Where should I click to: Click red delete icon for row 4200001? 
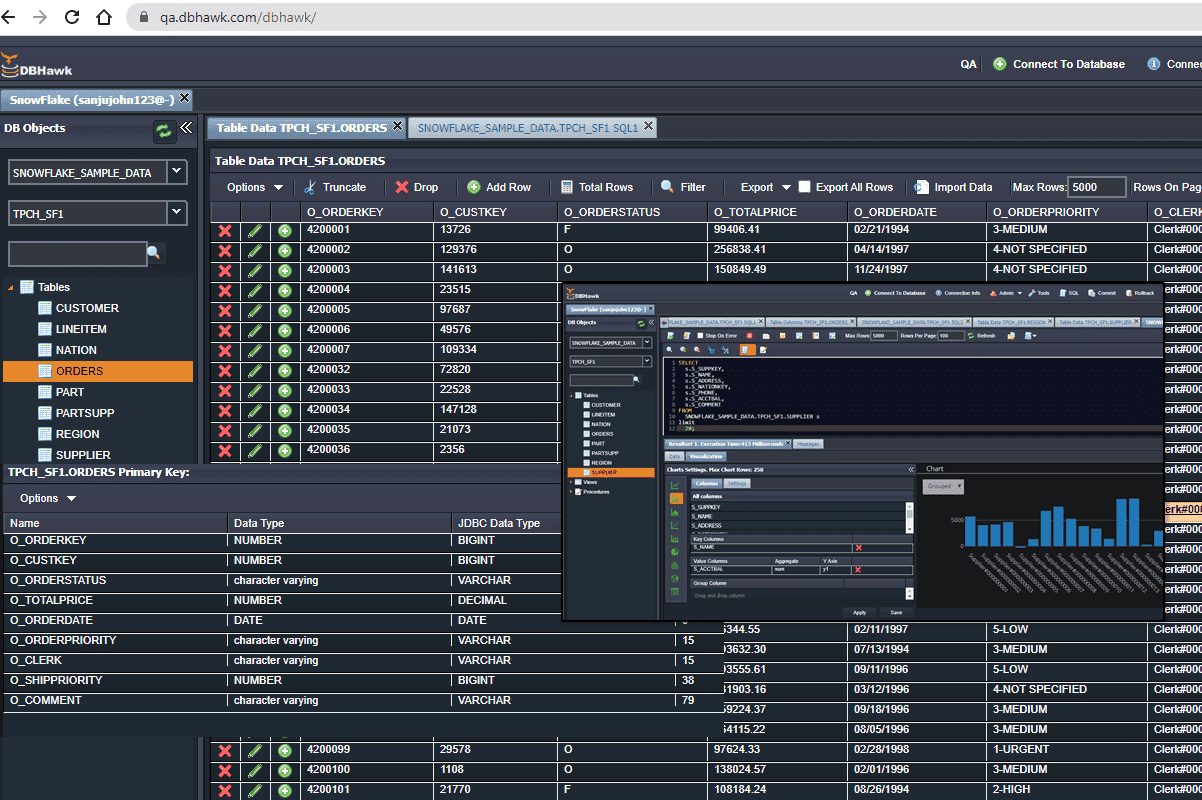(225, 230)
